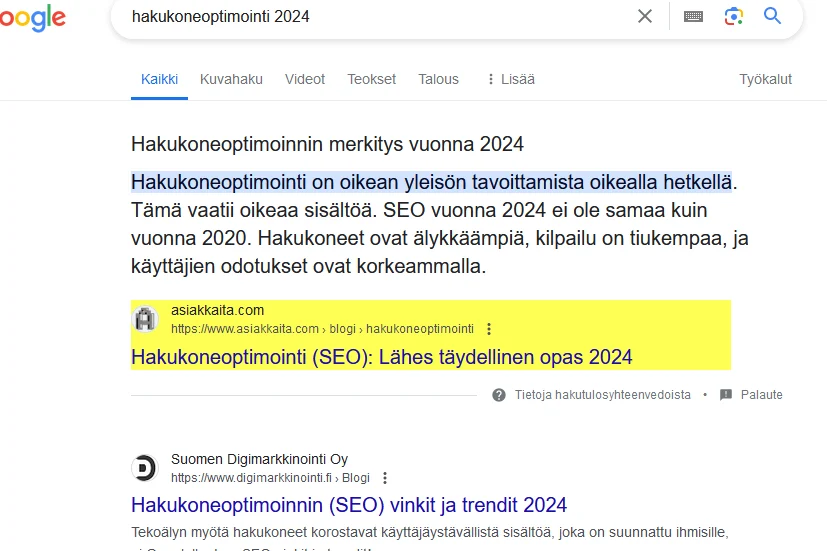This screenshot has width=827, height=551.
Task: Click the asiakkaita.com site favicon
Action: (145, 319)
